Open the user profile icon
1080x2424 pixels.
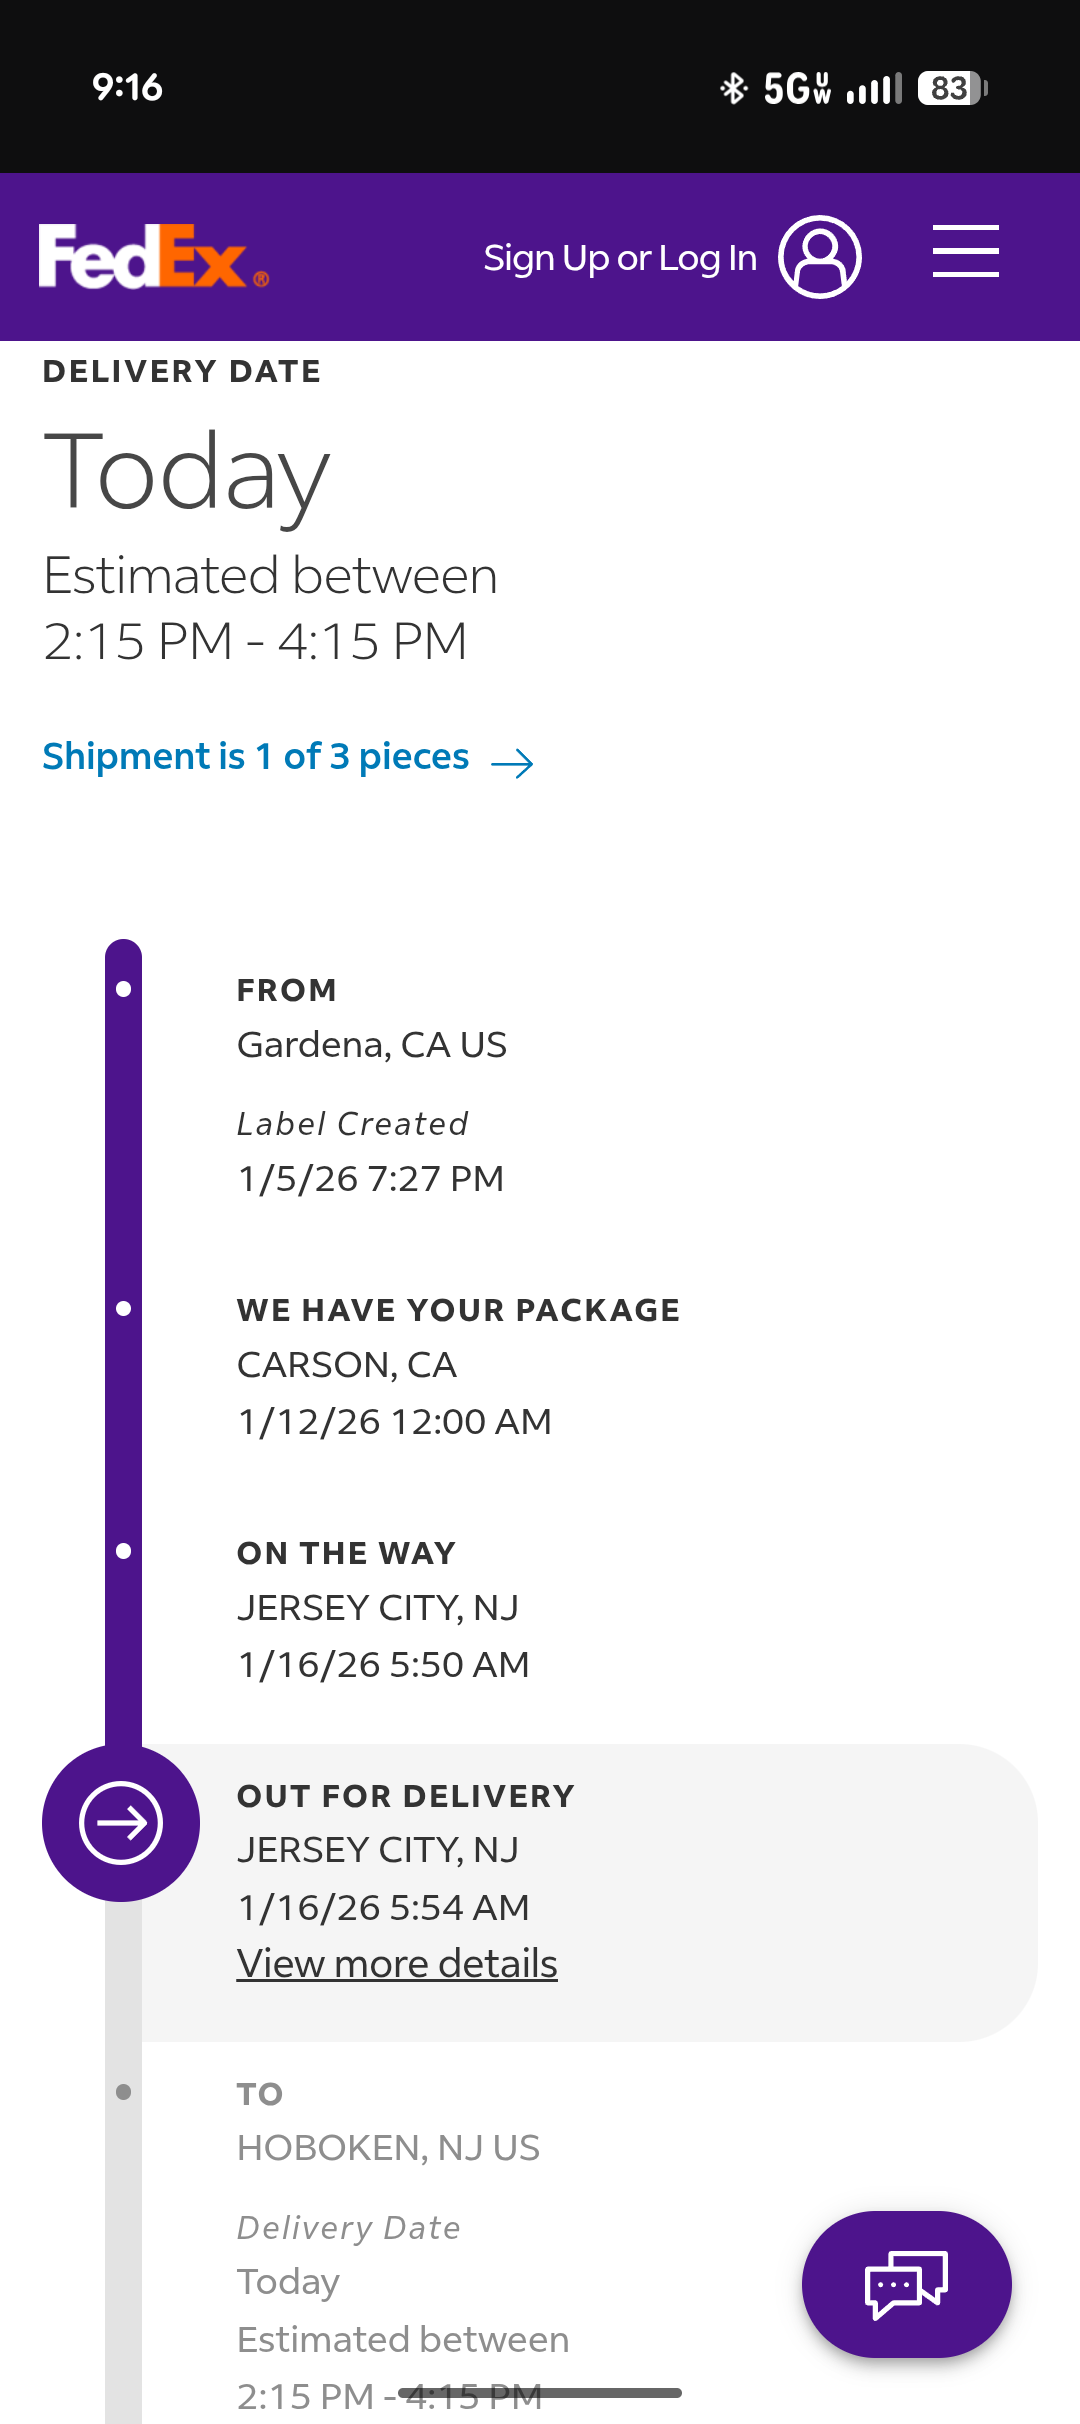pos(820,257)
